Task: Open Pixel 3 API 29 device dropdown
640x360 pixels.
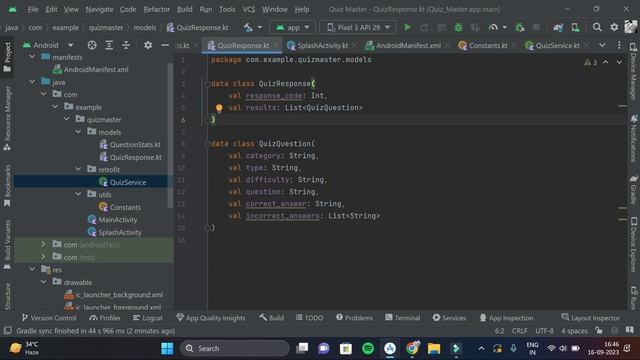Action: point(358,27)
